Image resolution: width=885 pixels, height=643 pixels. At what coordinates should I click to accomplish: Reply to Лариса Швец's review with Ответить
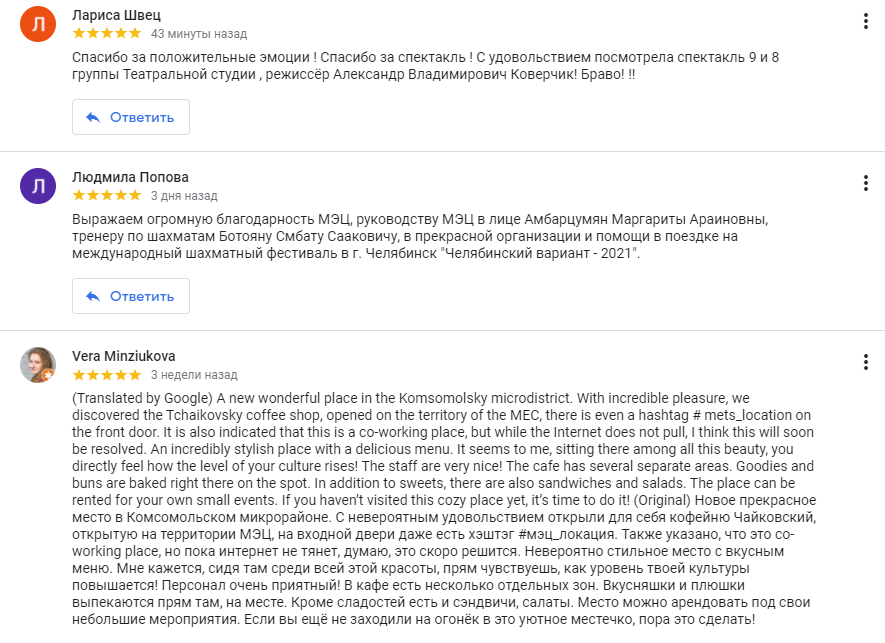131,117
